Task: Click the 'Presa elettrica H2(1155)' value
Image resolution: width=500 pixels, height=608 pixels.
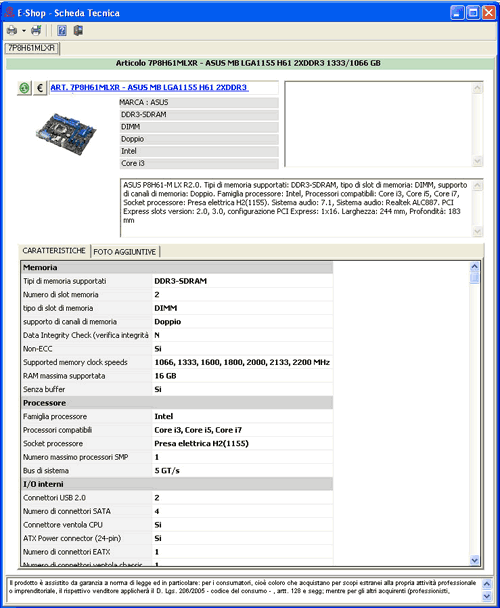Action: click(x=201, y=444)
